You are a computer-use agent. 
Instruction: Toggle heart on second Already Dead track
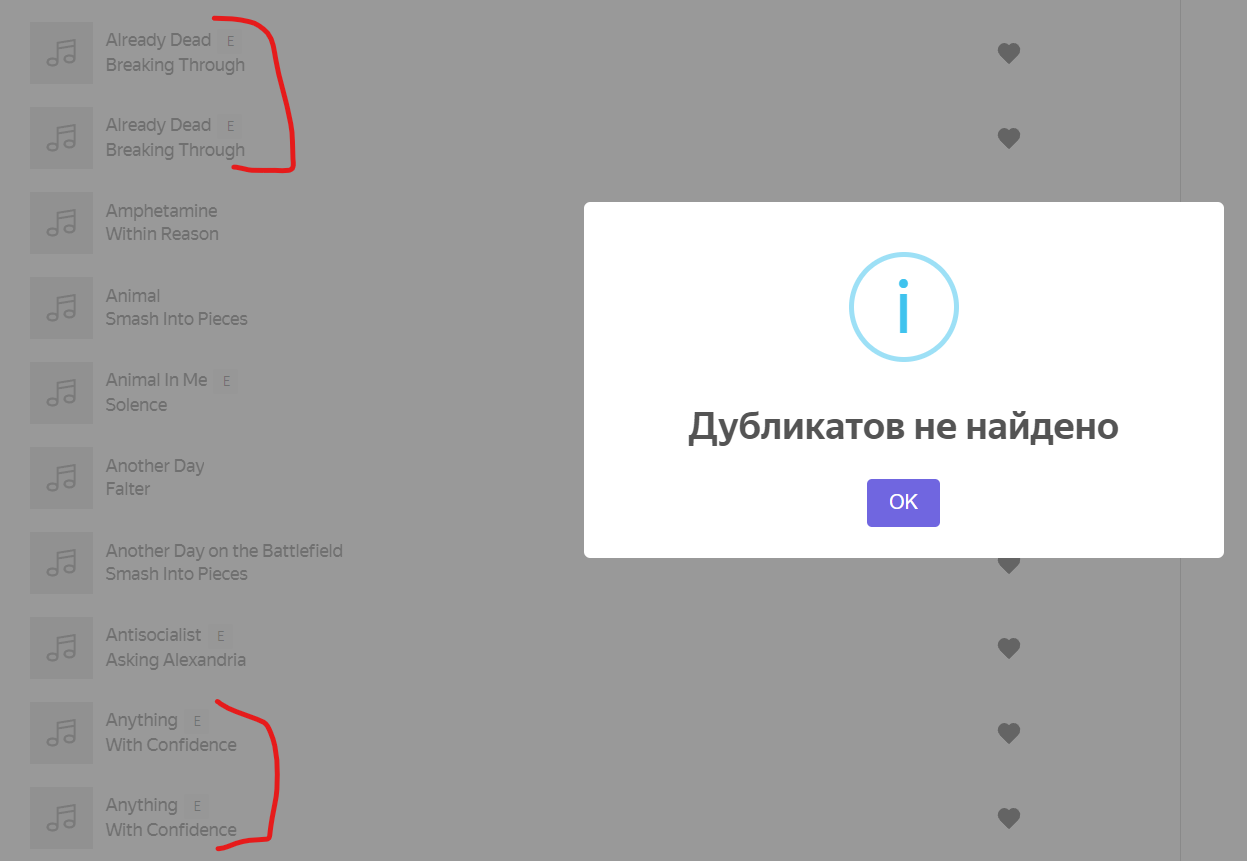pyautogui.click(x=1009, y=138)
